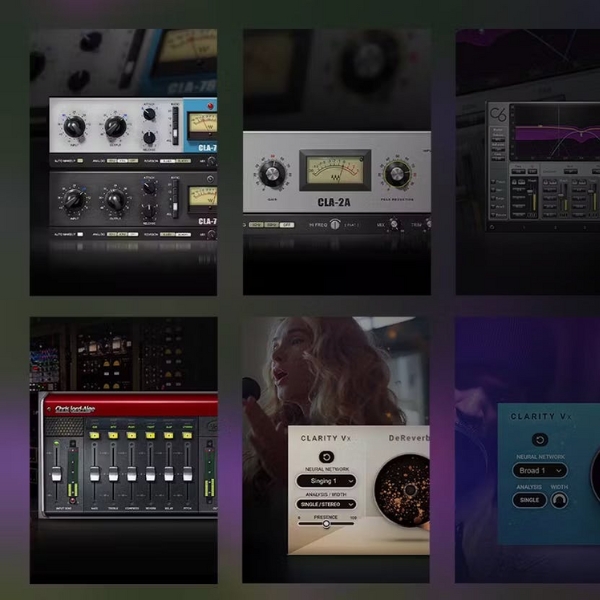
Task: Click the Gain knob on the CLA-2A
Action: click(272, 174)
